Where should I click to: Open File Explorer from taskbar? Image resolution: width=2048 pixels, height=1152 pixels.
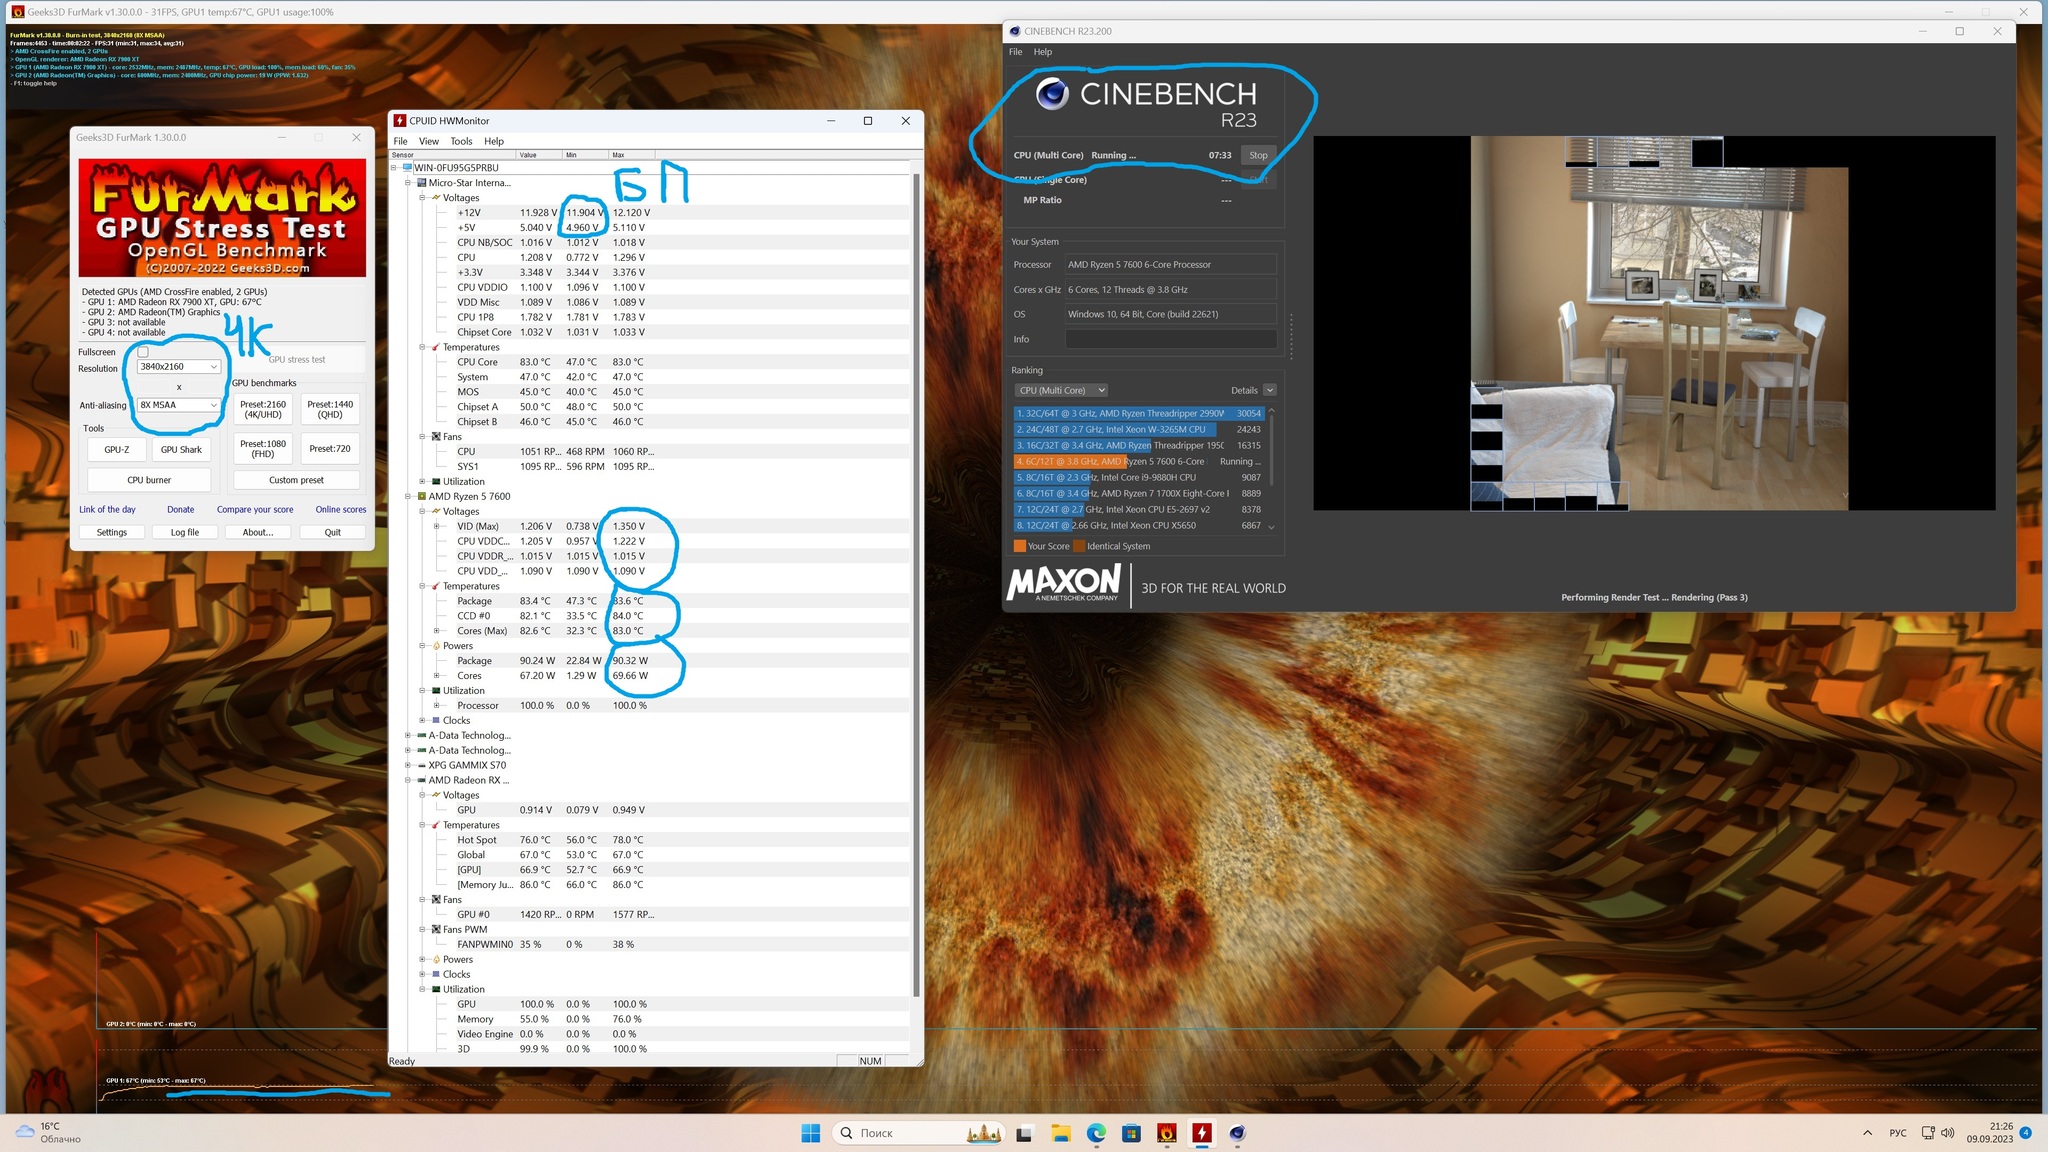[x=1060, y=1133]
